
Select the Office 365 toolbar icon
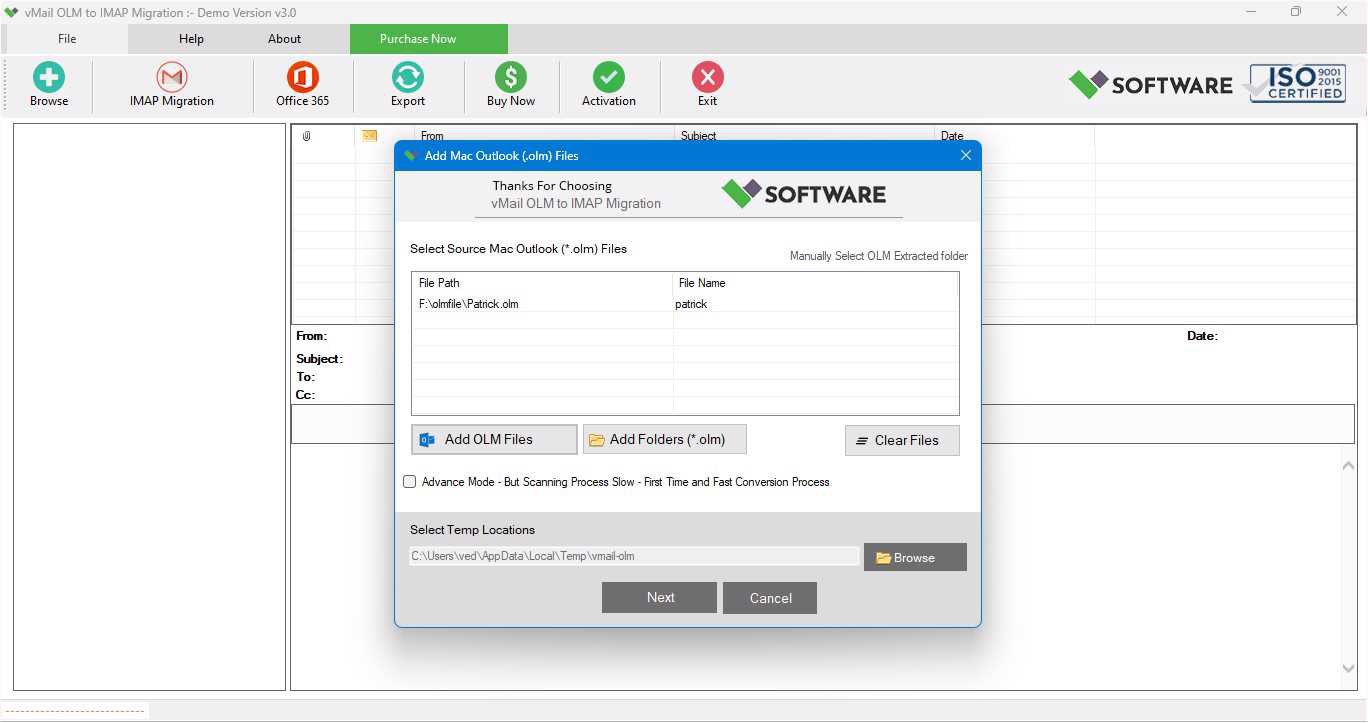point(302,77)
